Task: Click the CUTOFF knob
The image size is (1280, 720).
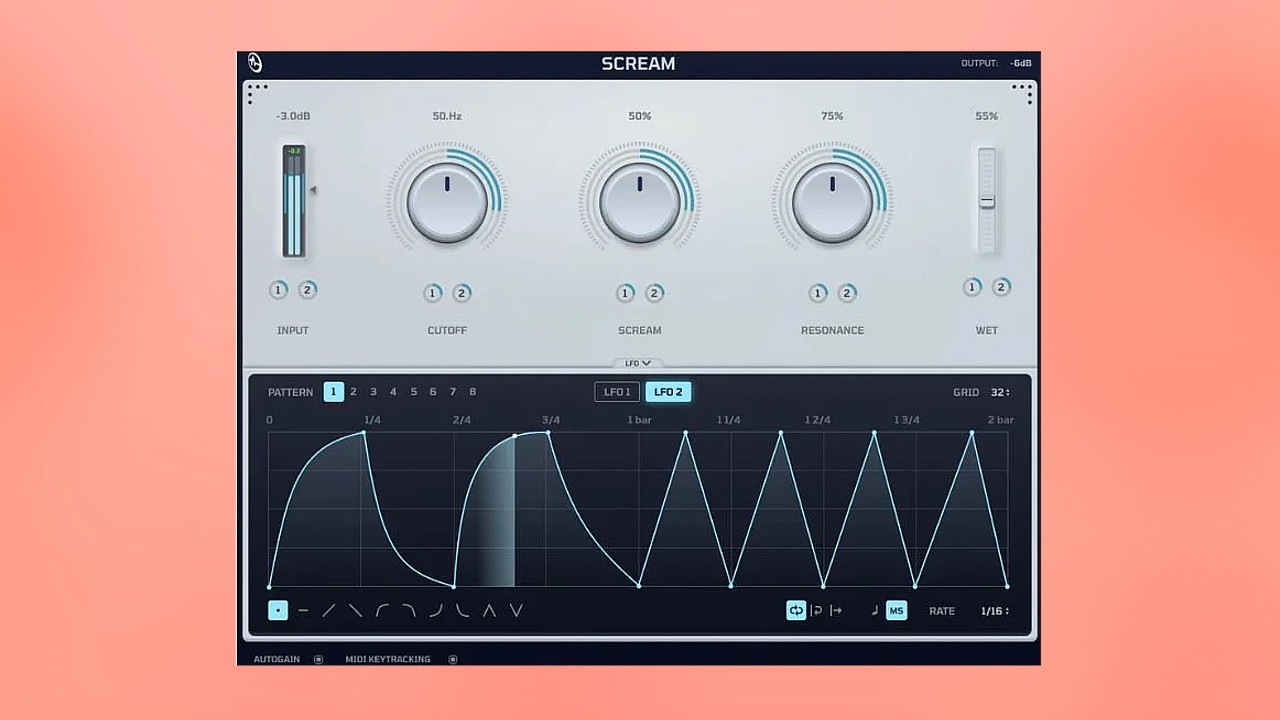Action: 447,201
